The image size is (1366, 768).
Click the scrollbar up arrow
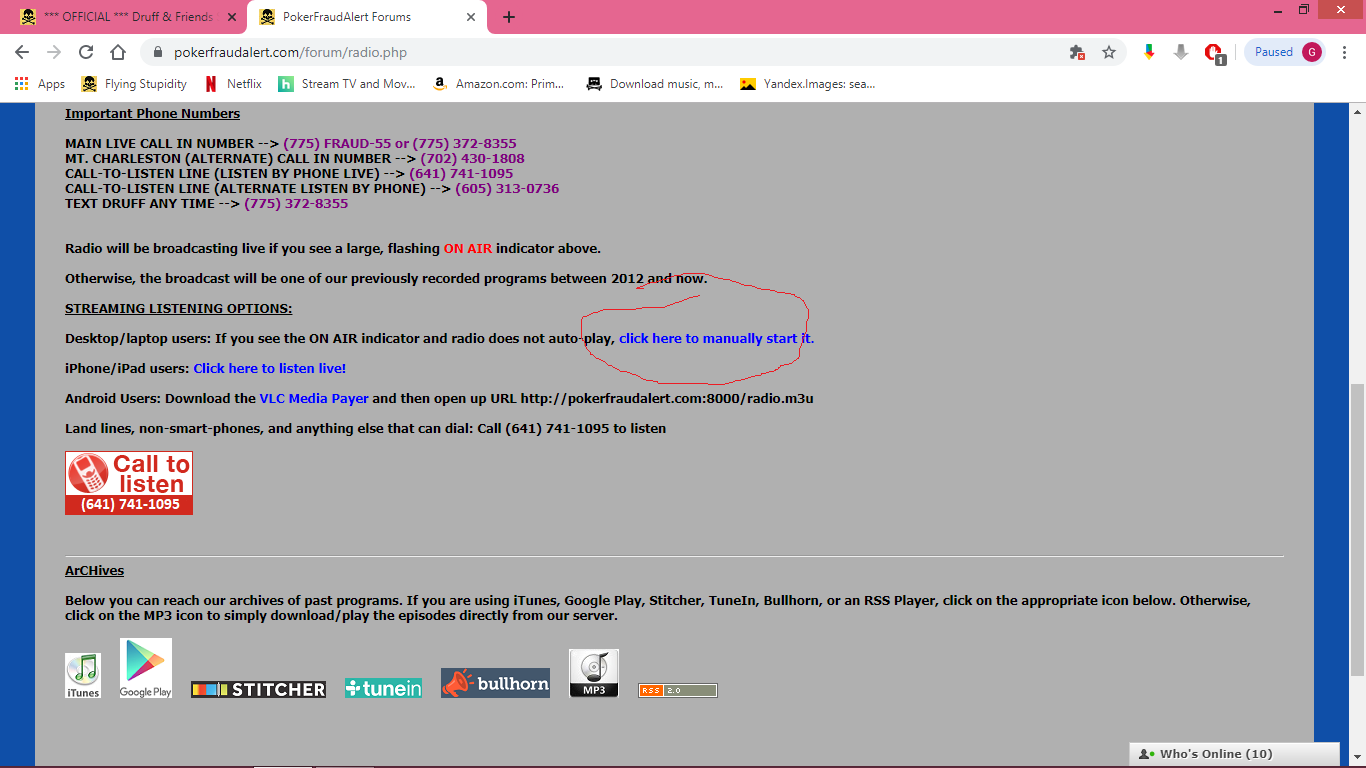(x=1357, y=110)
